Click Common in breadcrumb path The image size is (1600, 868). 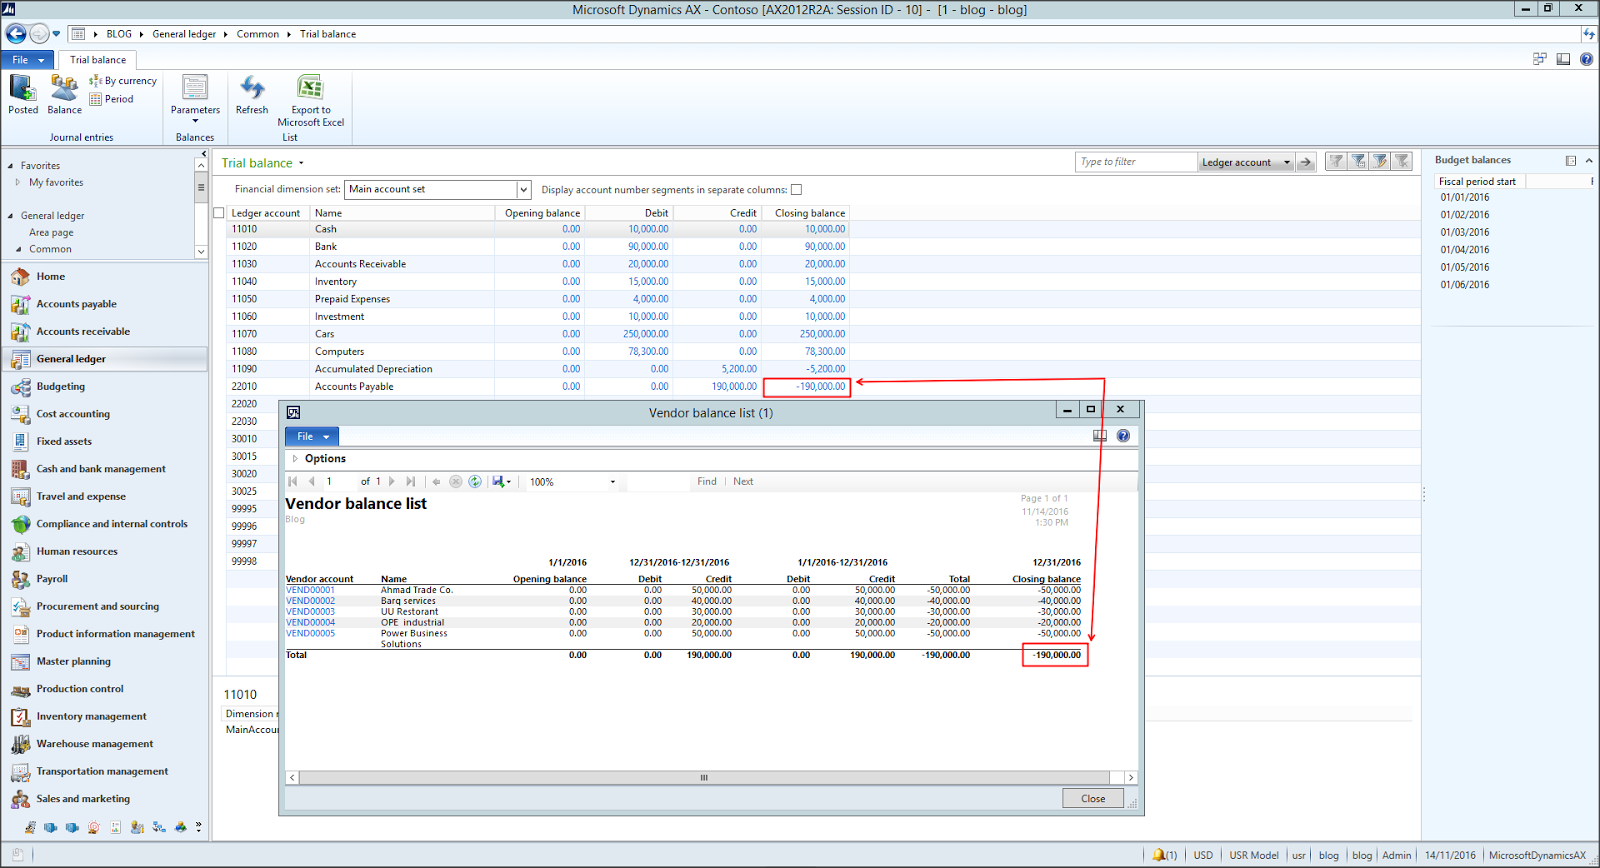[x=258, y=34]
